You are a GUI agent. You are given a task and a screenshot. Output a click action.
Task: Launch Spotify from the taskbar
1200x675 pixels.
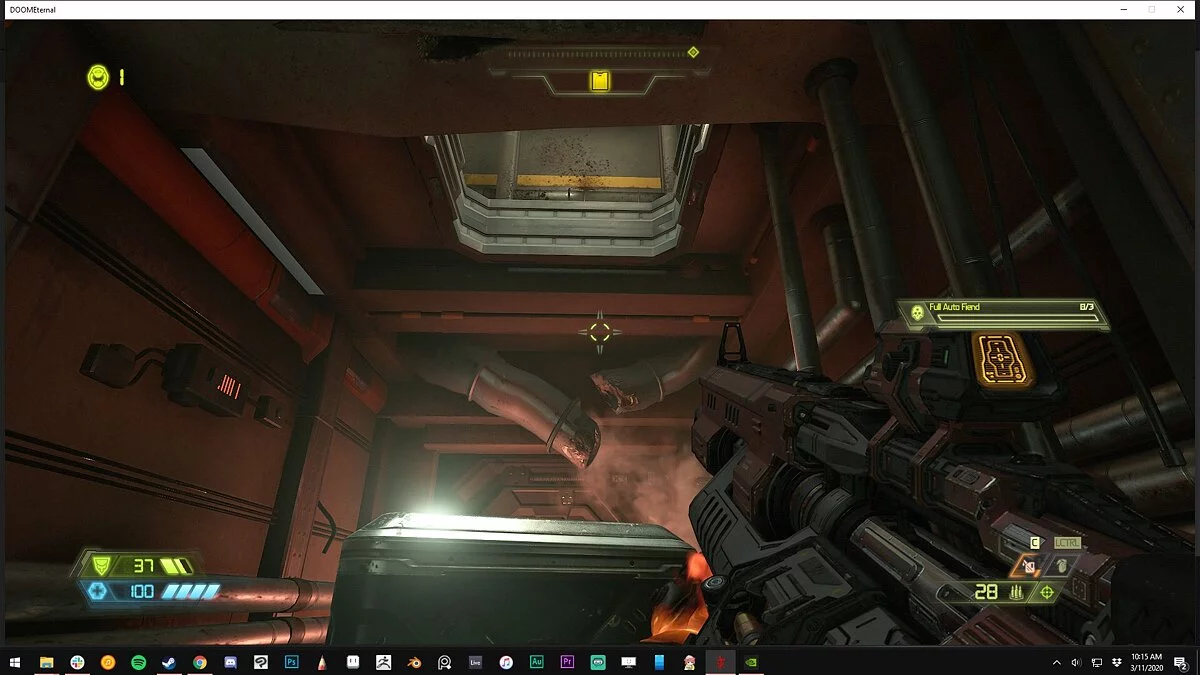click(138, 662)
